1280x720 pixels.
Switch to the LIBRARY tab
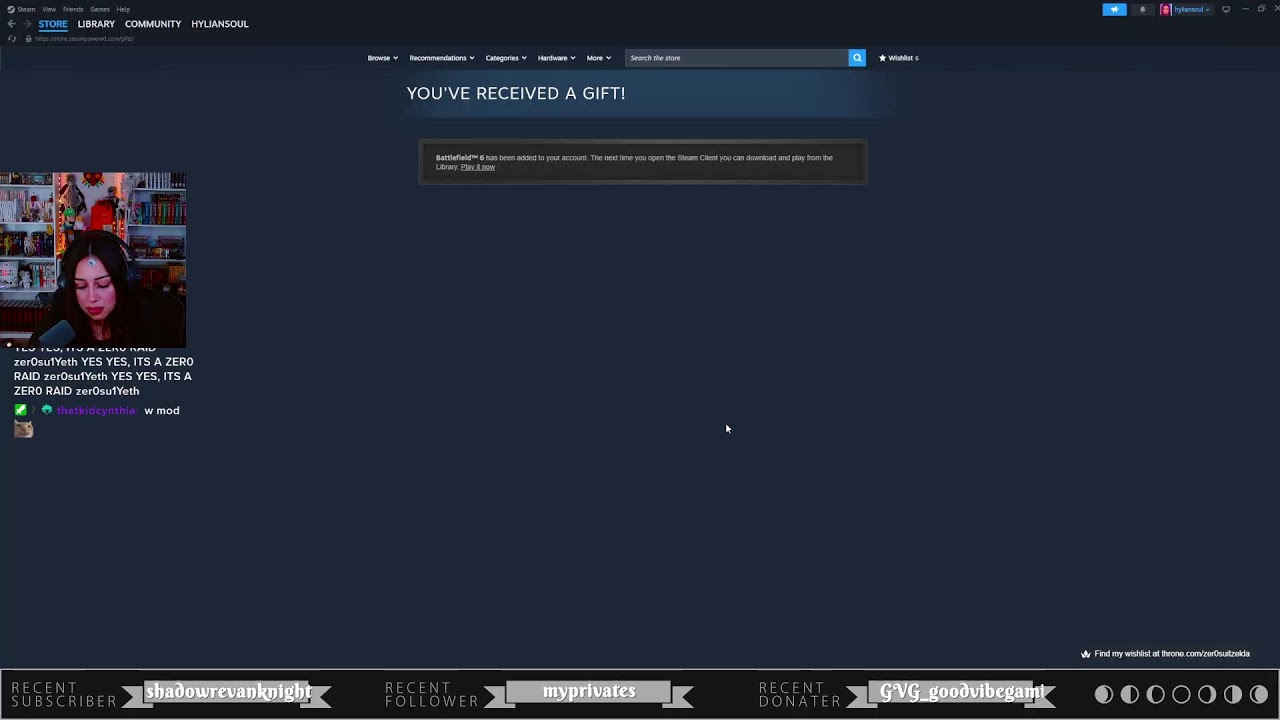pyautogui.click(x=96, y=24)
